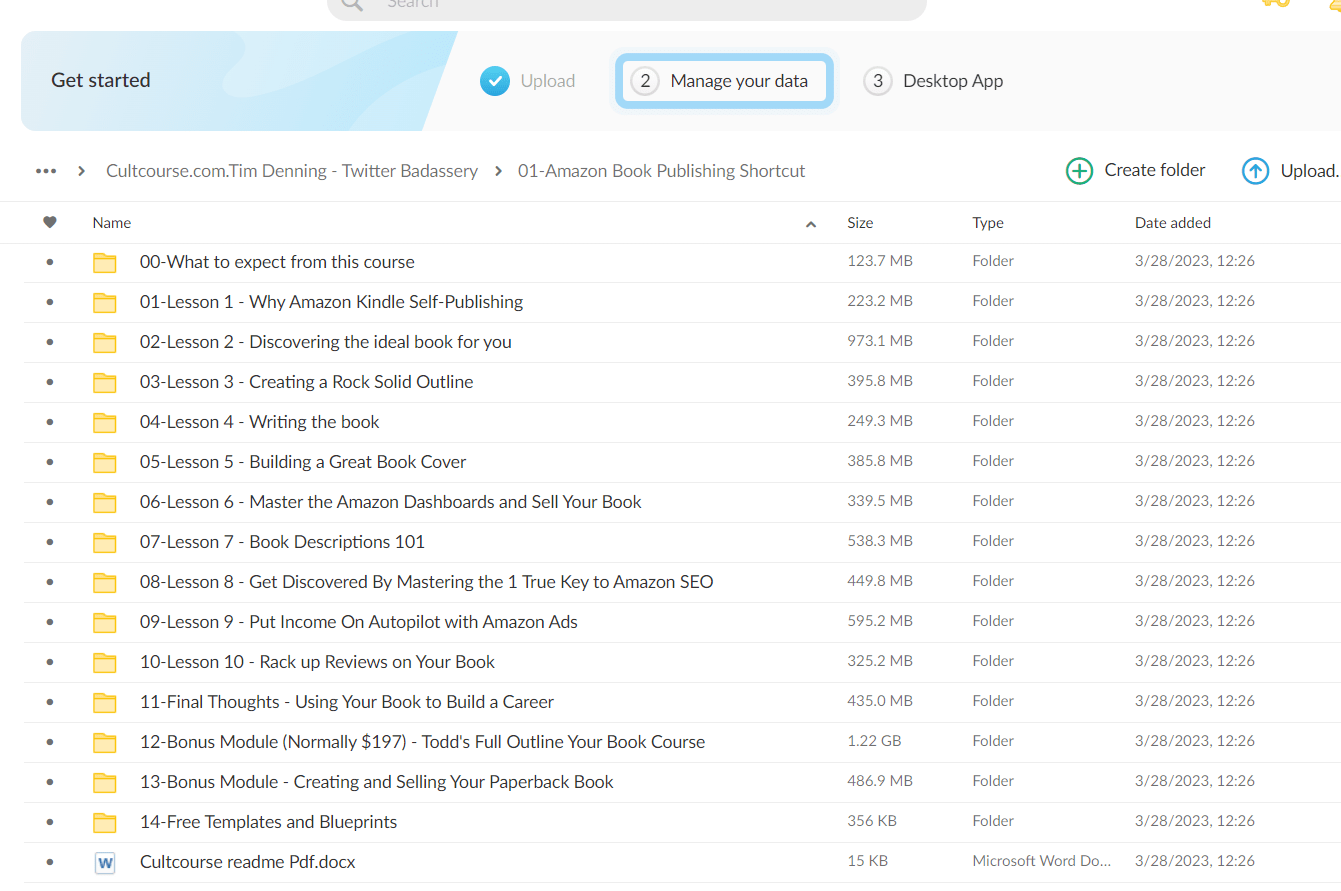Click folder icon for 05-Lesson 5
1341x891 pixels.
pos(105,462)
